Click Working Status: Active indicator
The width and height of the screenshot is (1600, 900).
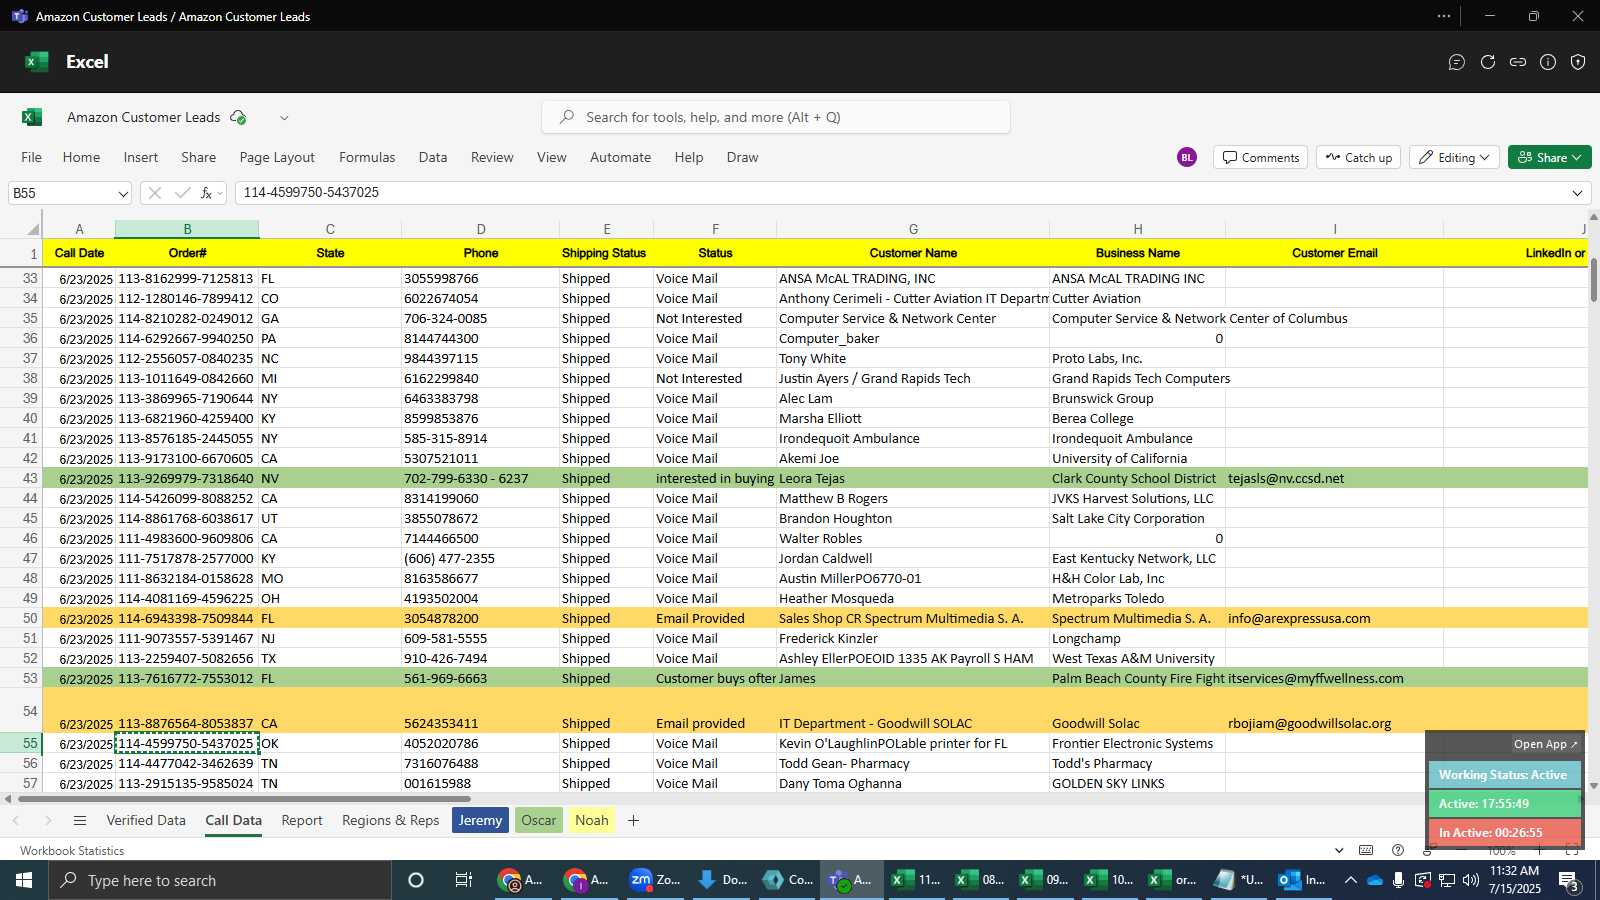1503,775
